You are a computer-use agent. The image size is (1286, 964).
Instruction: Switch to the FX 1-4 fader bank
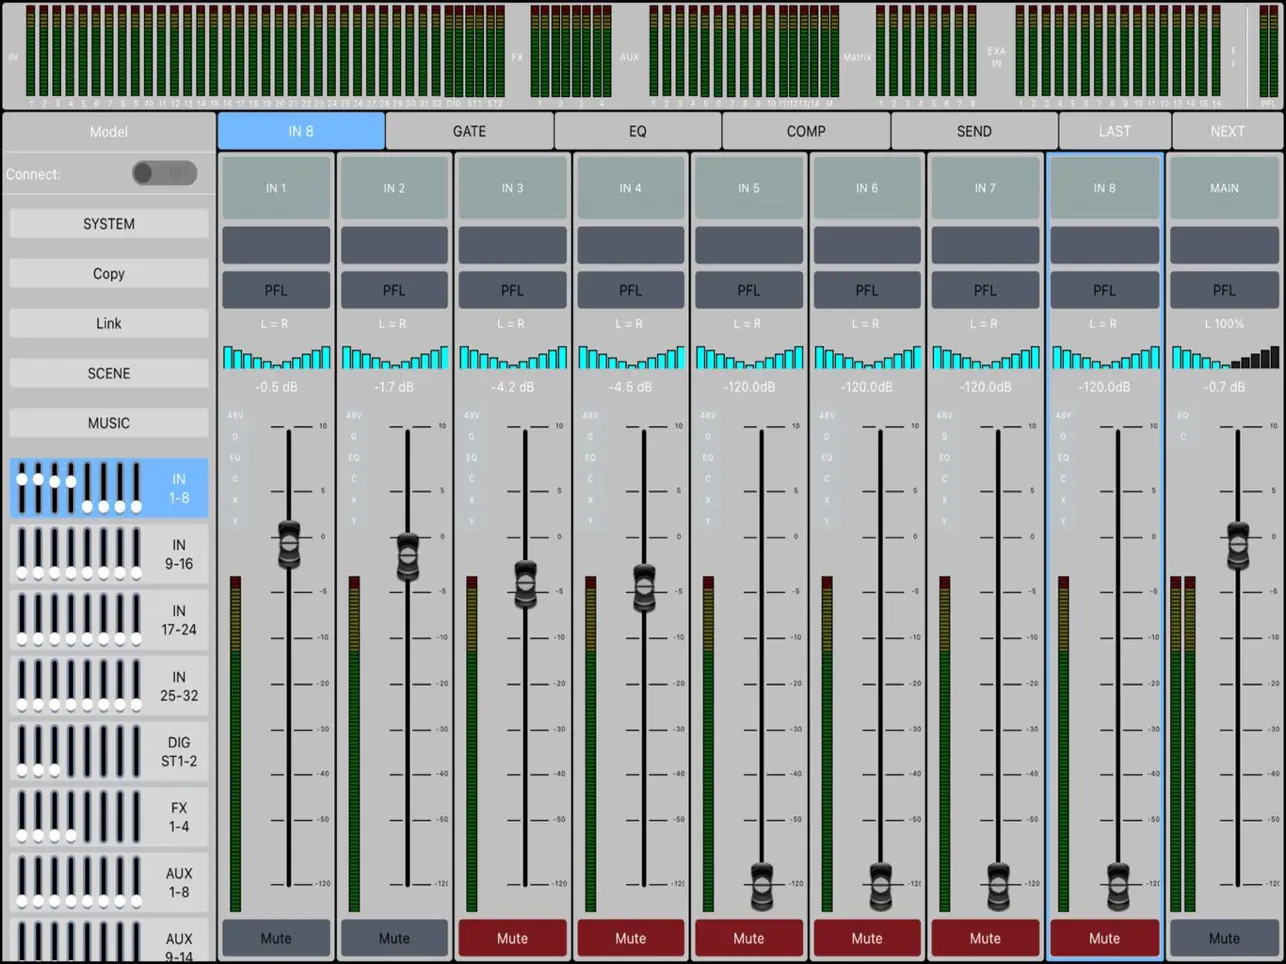tap(109, 817)
